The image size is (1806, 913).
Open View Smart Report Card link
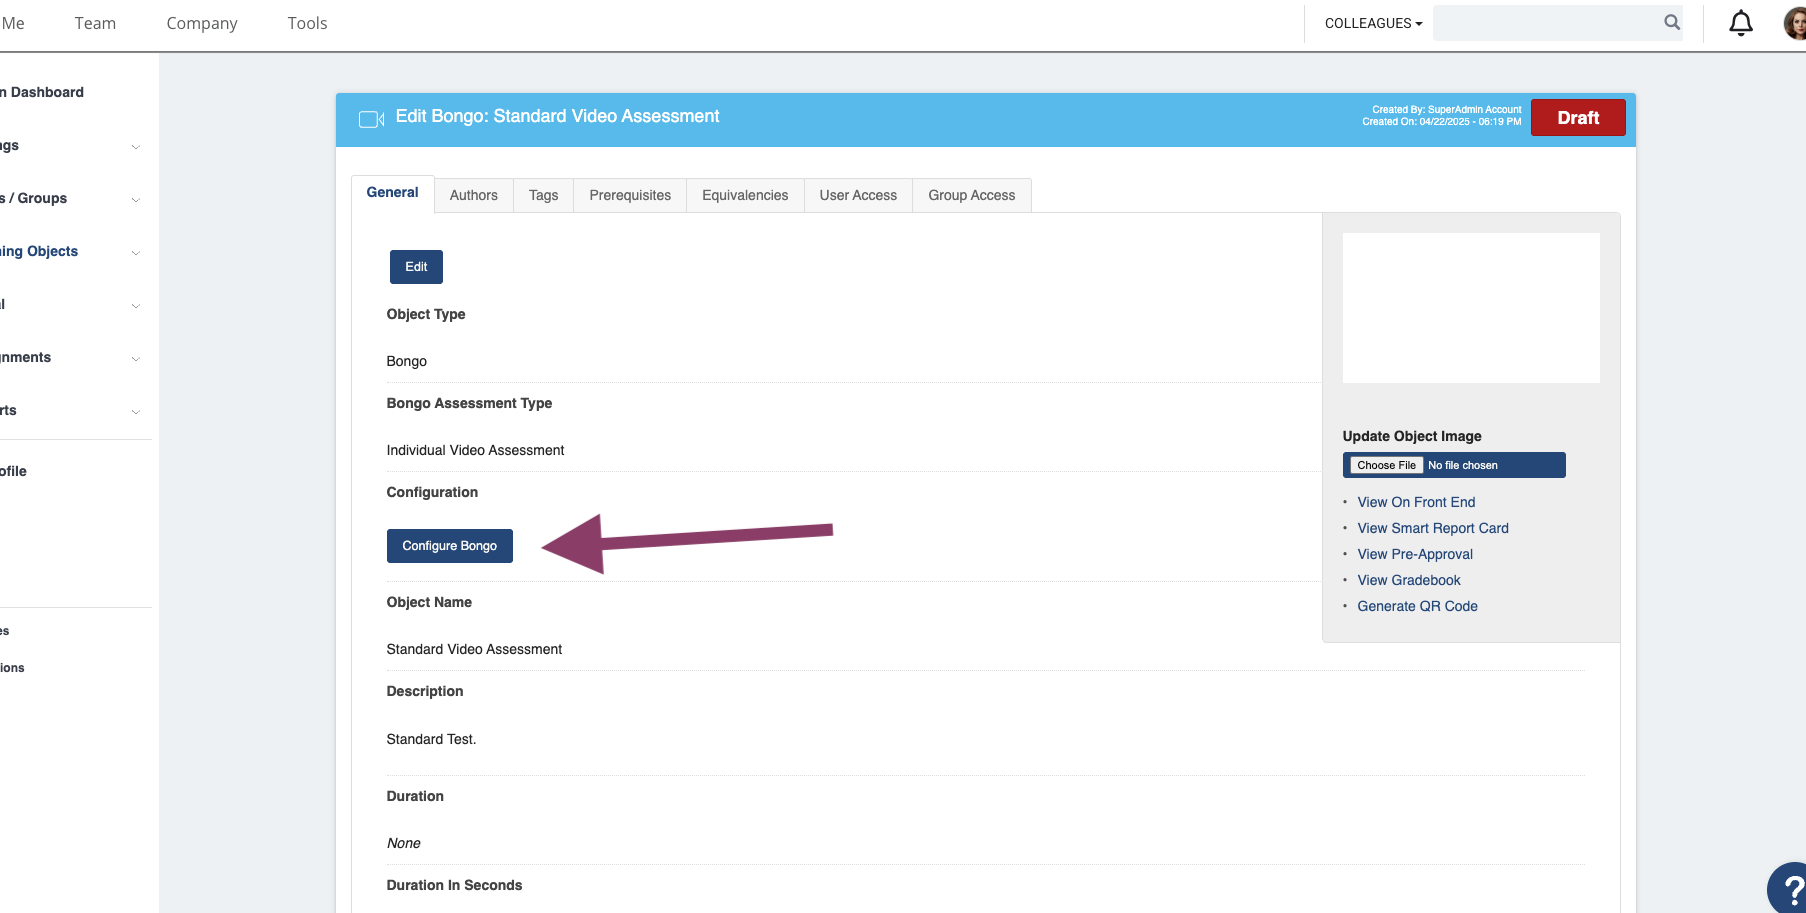1433,528
